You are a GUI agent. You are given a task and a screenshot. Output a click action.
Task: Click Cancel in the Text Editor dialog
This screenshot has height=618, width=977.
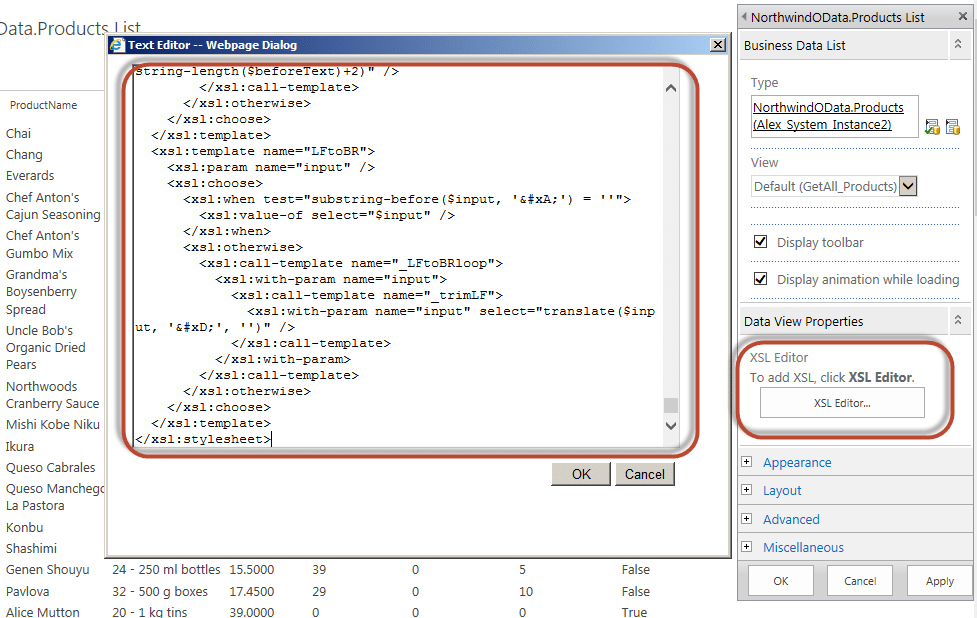[644, 474]
